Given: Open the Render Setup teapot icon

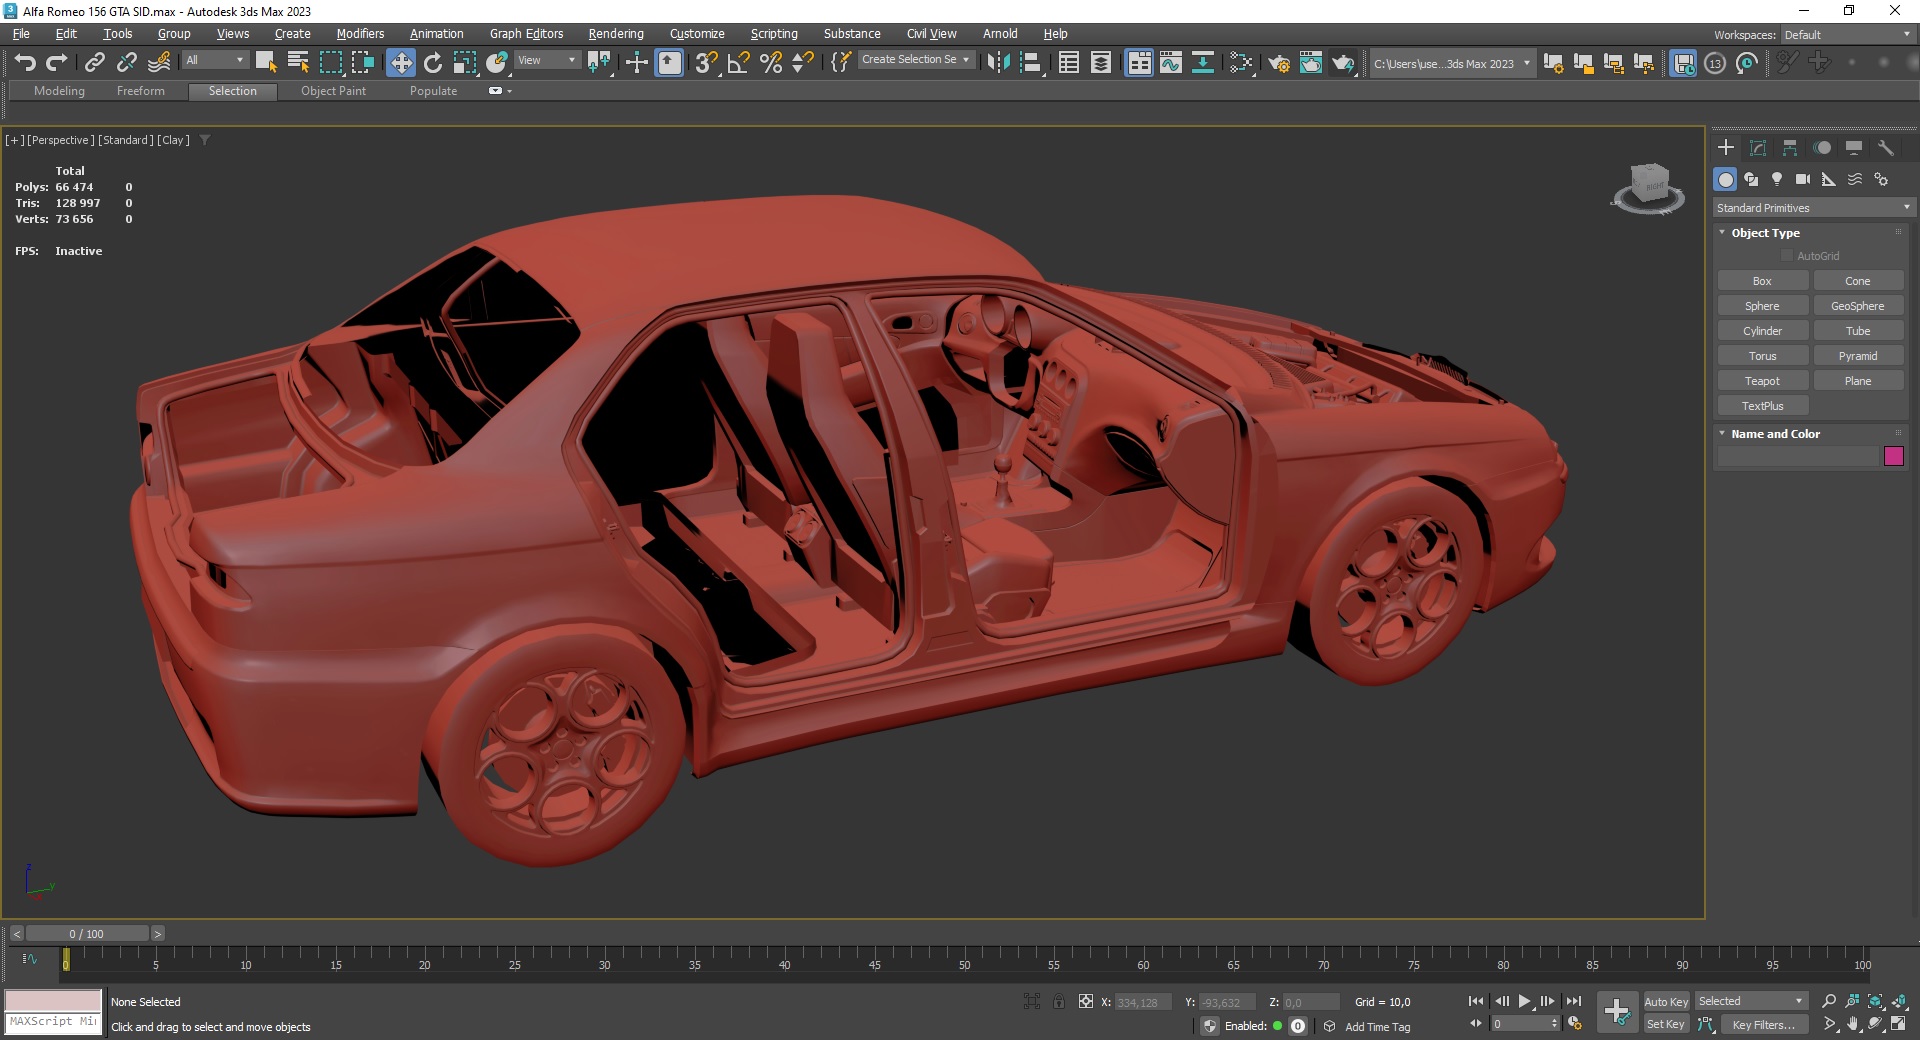Looking at the screenshot, I should 1278,63.
